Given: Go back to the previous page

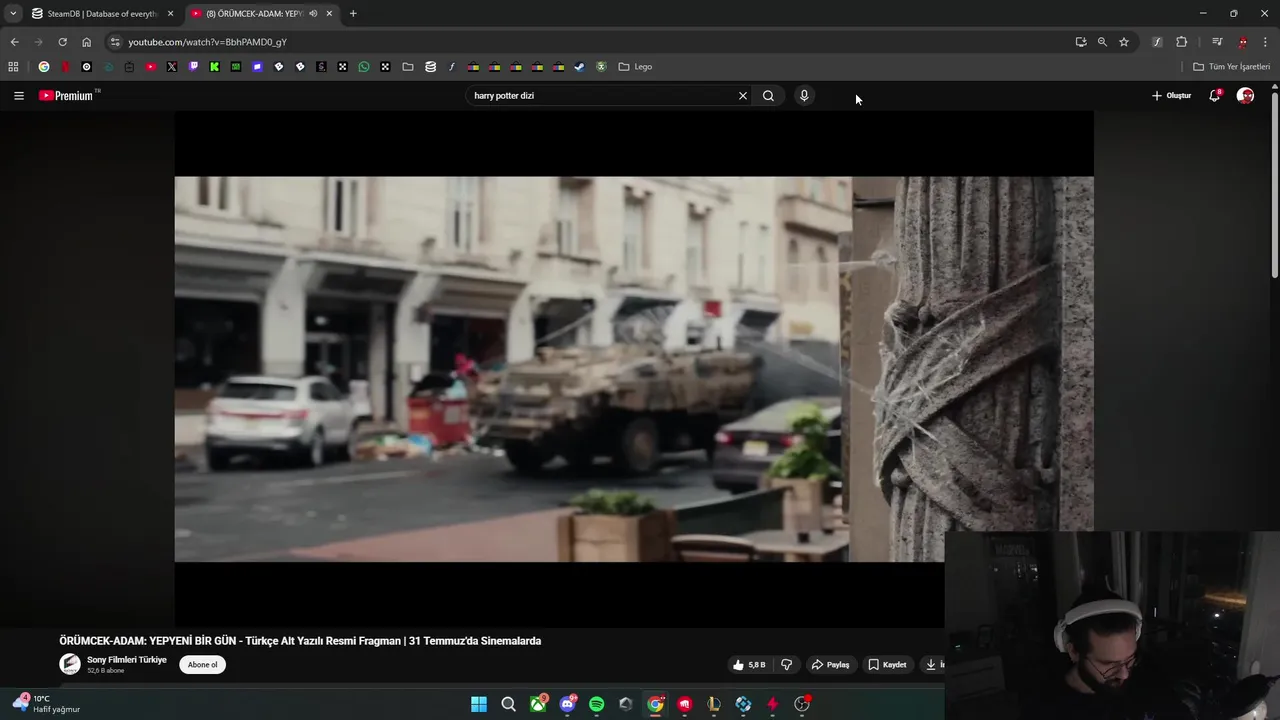Looking at the screenshot, I should click(x=14, y=42).
